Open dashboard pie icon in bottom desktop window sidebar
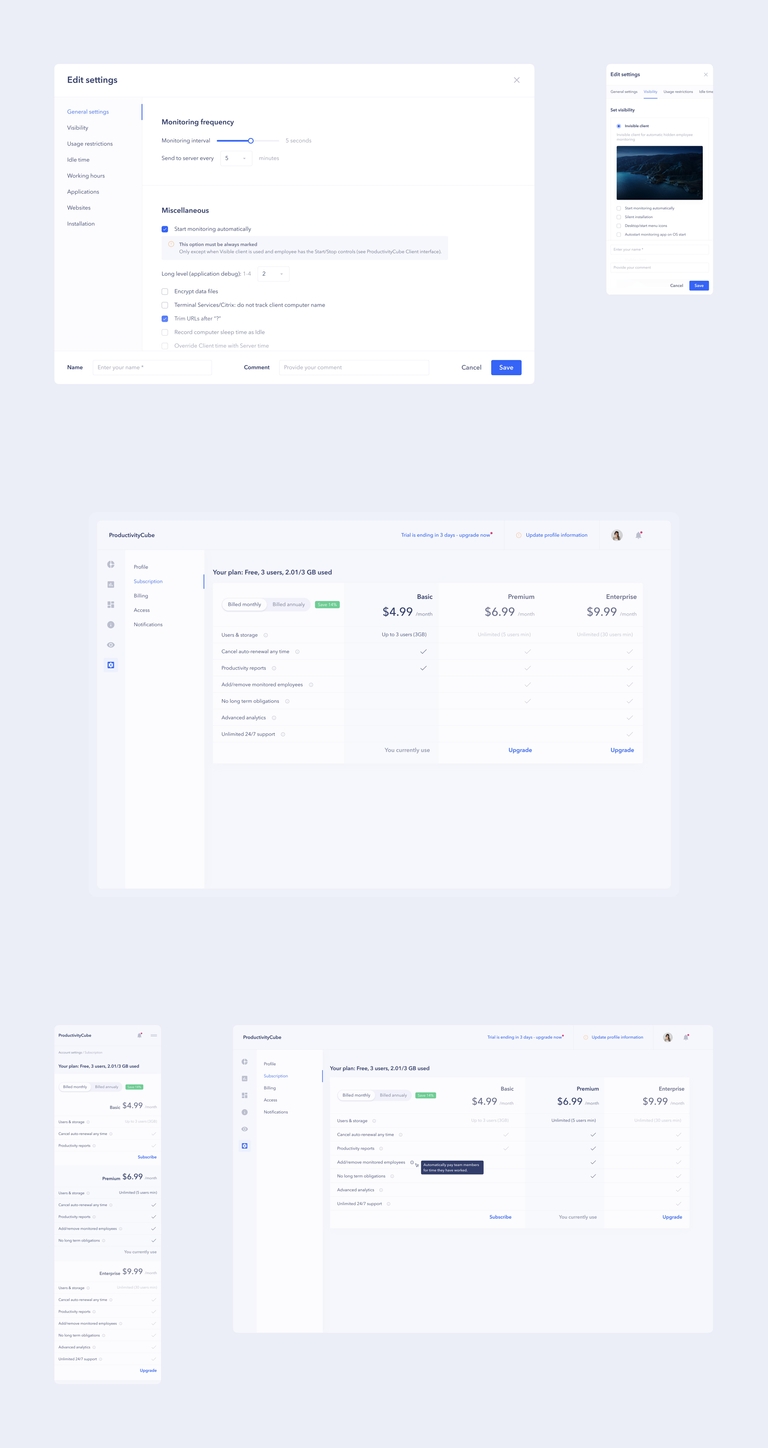The image size is (768, 1448). (245, 1061)
